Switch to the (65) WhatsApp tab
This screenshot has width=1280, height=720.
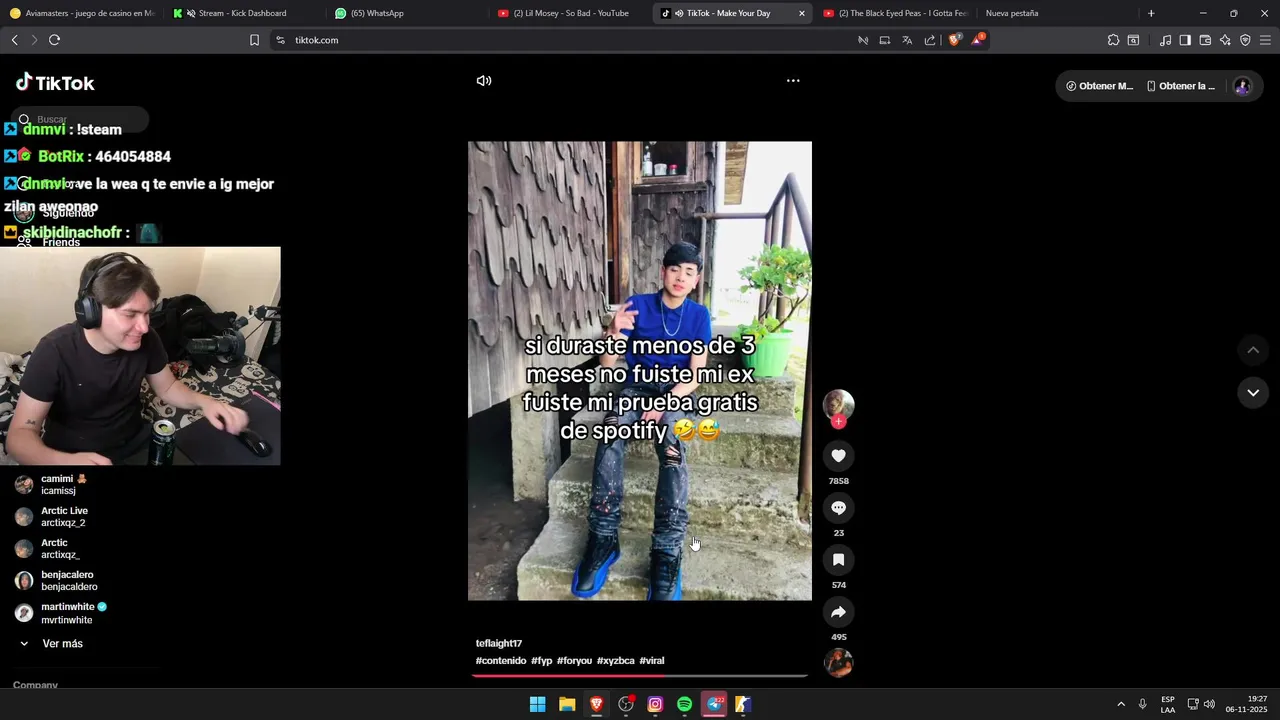405,13
